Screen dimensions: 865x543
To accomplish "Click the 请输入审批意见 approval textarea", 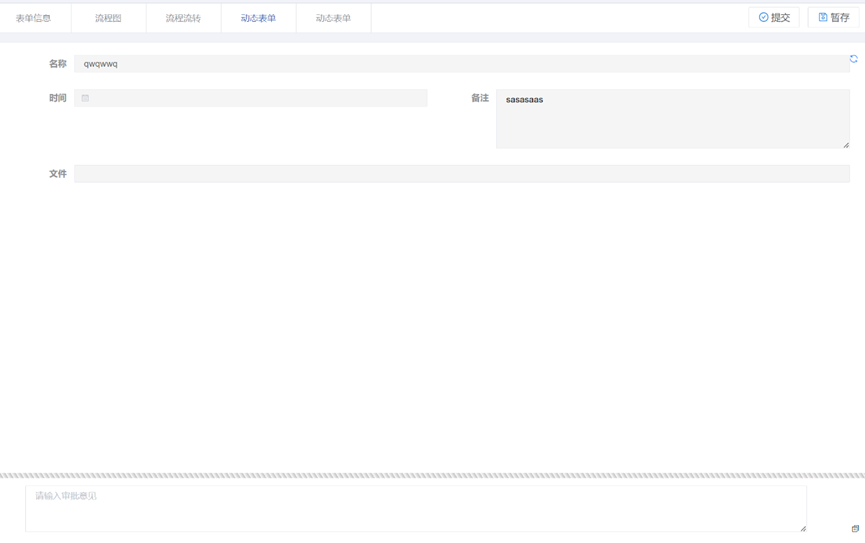I will 416,509.
